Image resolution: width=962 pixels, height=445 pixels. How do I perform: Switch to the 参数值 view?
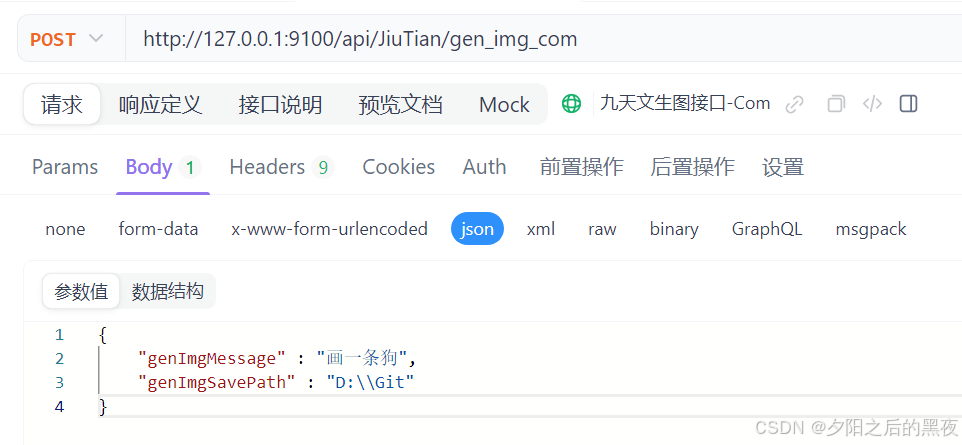(x=81, y=292)
